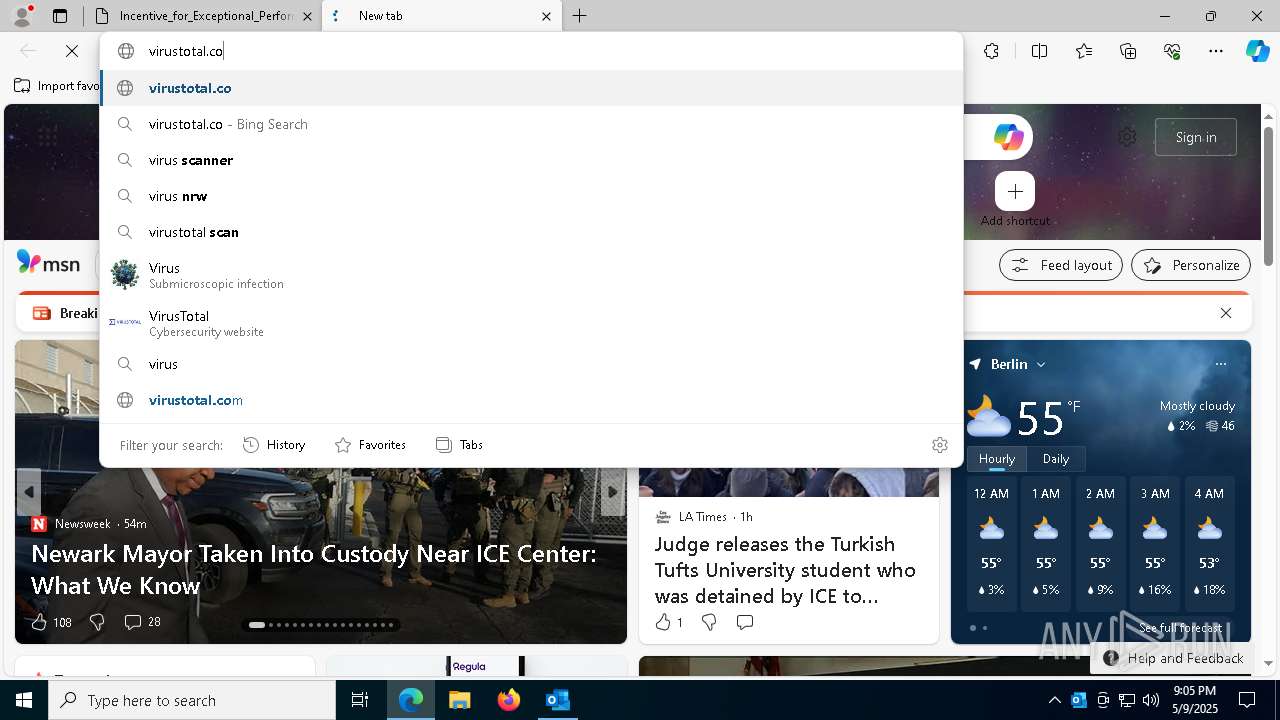The width and height of the screenshot is (1280, 720).
Task: Click the Sign in button
Action: click(x=1196, y=137)
